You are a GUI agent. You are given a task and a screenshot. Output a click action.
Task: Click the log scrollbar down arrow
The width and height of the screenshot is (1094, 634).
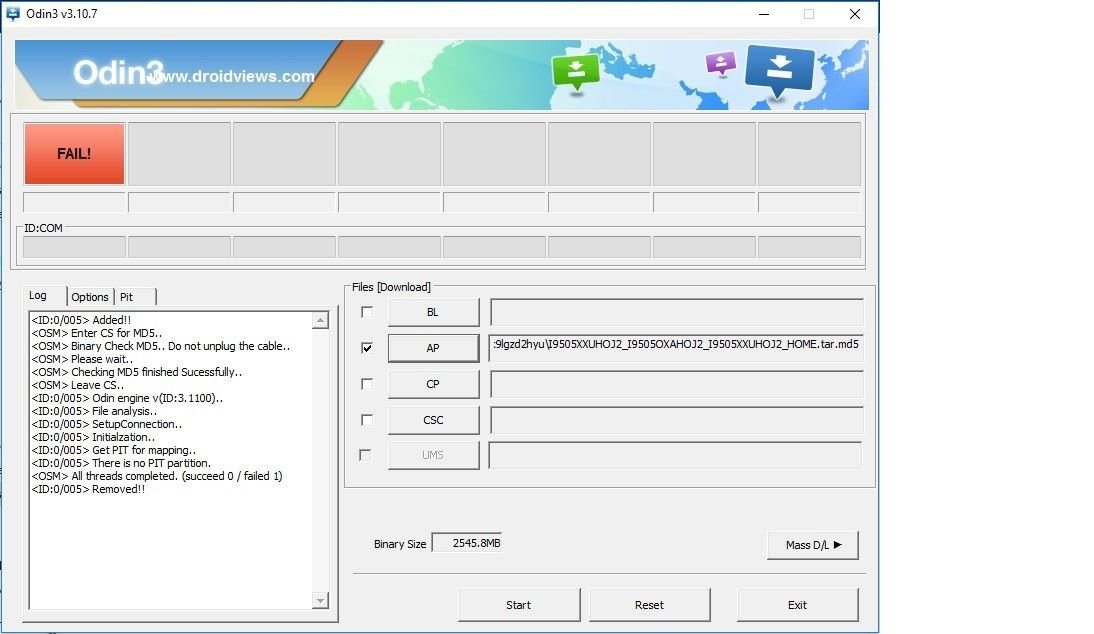pyautogui.click(x=320, y=601)
